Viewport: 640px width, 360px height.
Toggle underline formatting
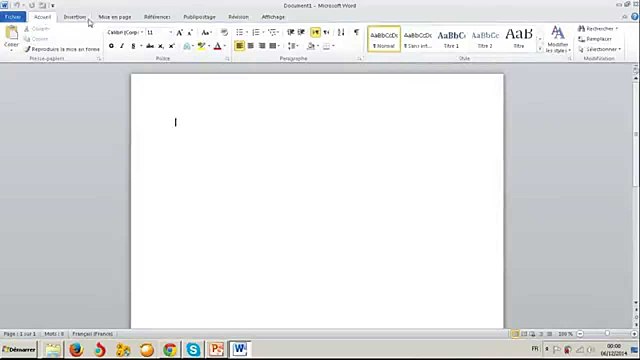pyautogui.click(x=133, y=46)
